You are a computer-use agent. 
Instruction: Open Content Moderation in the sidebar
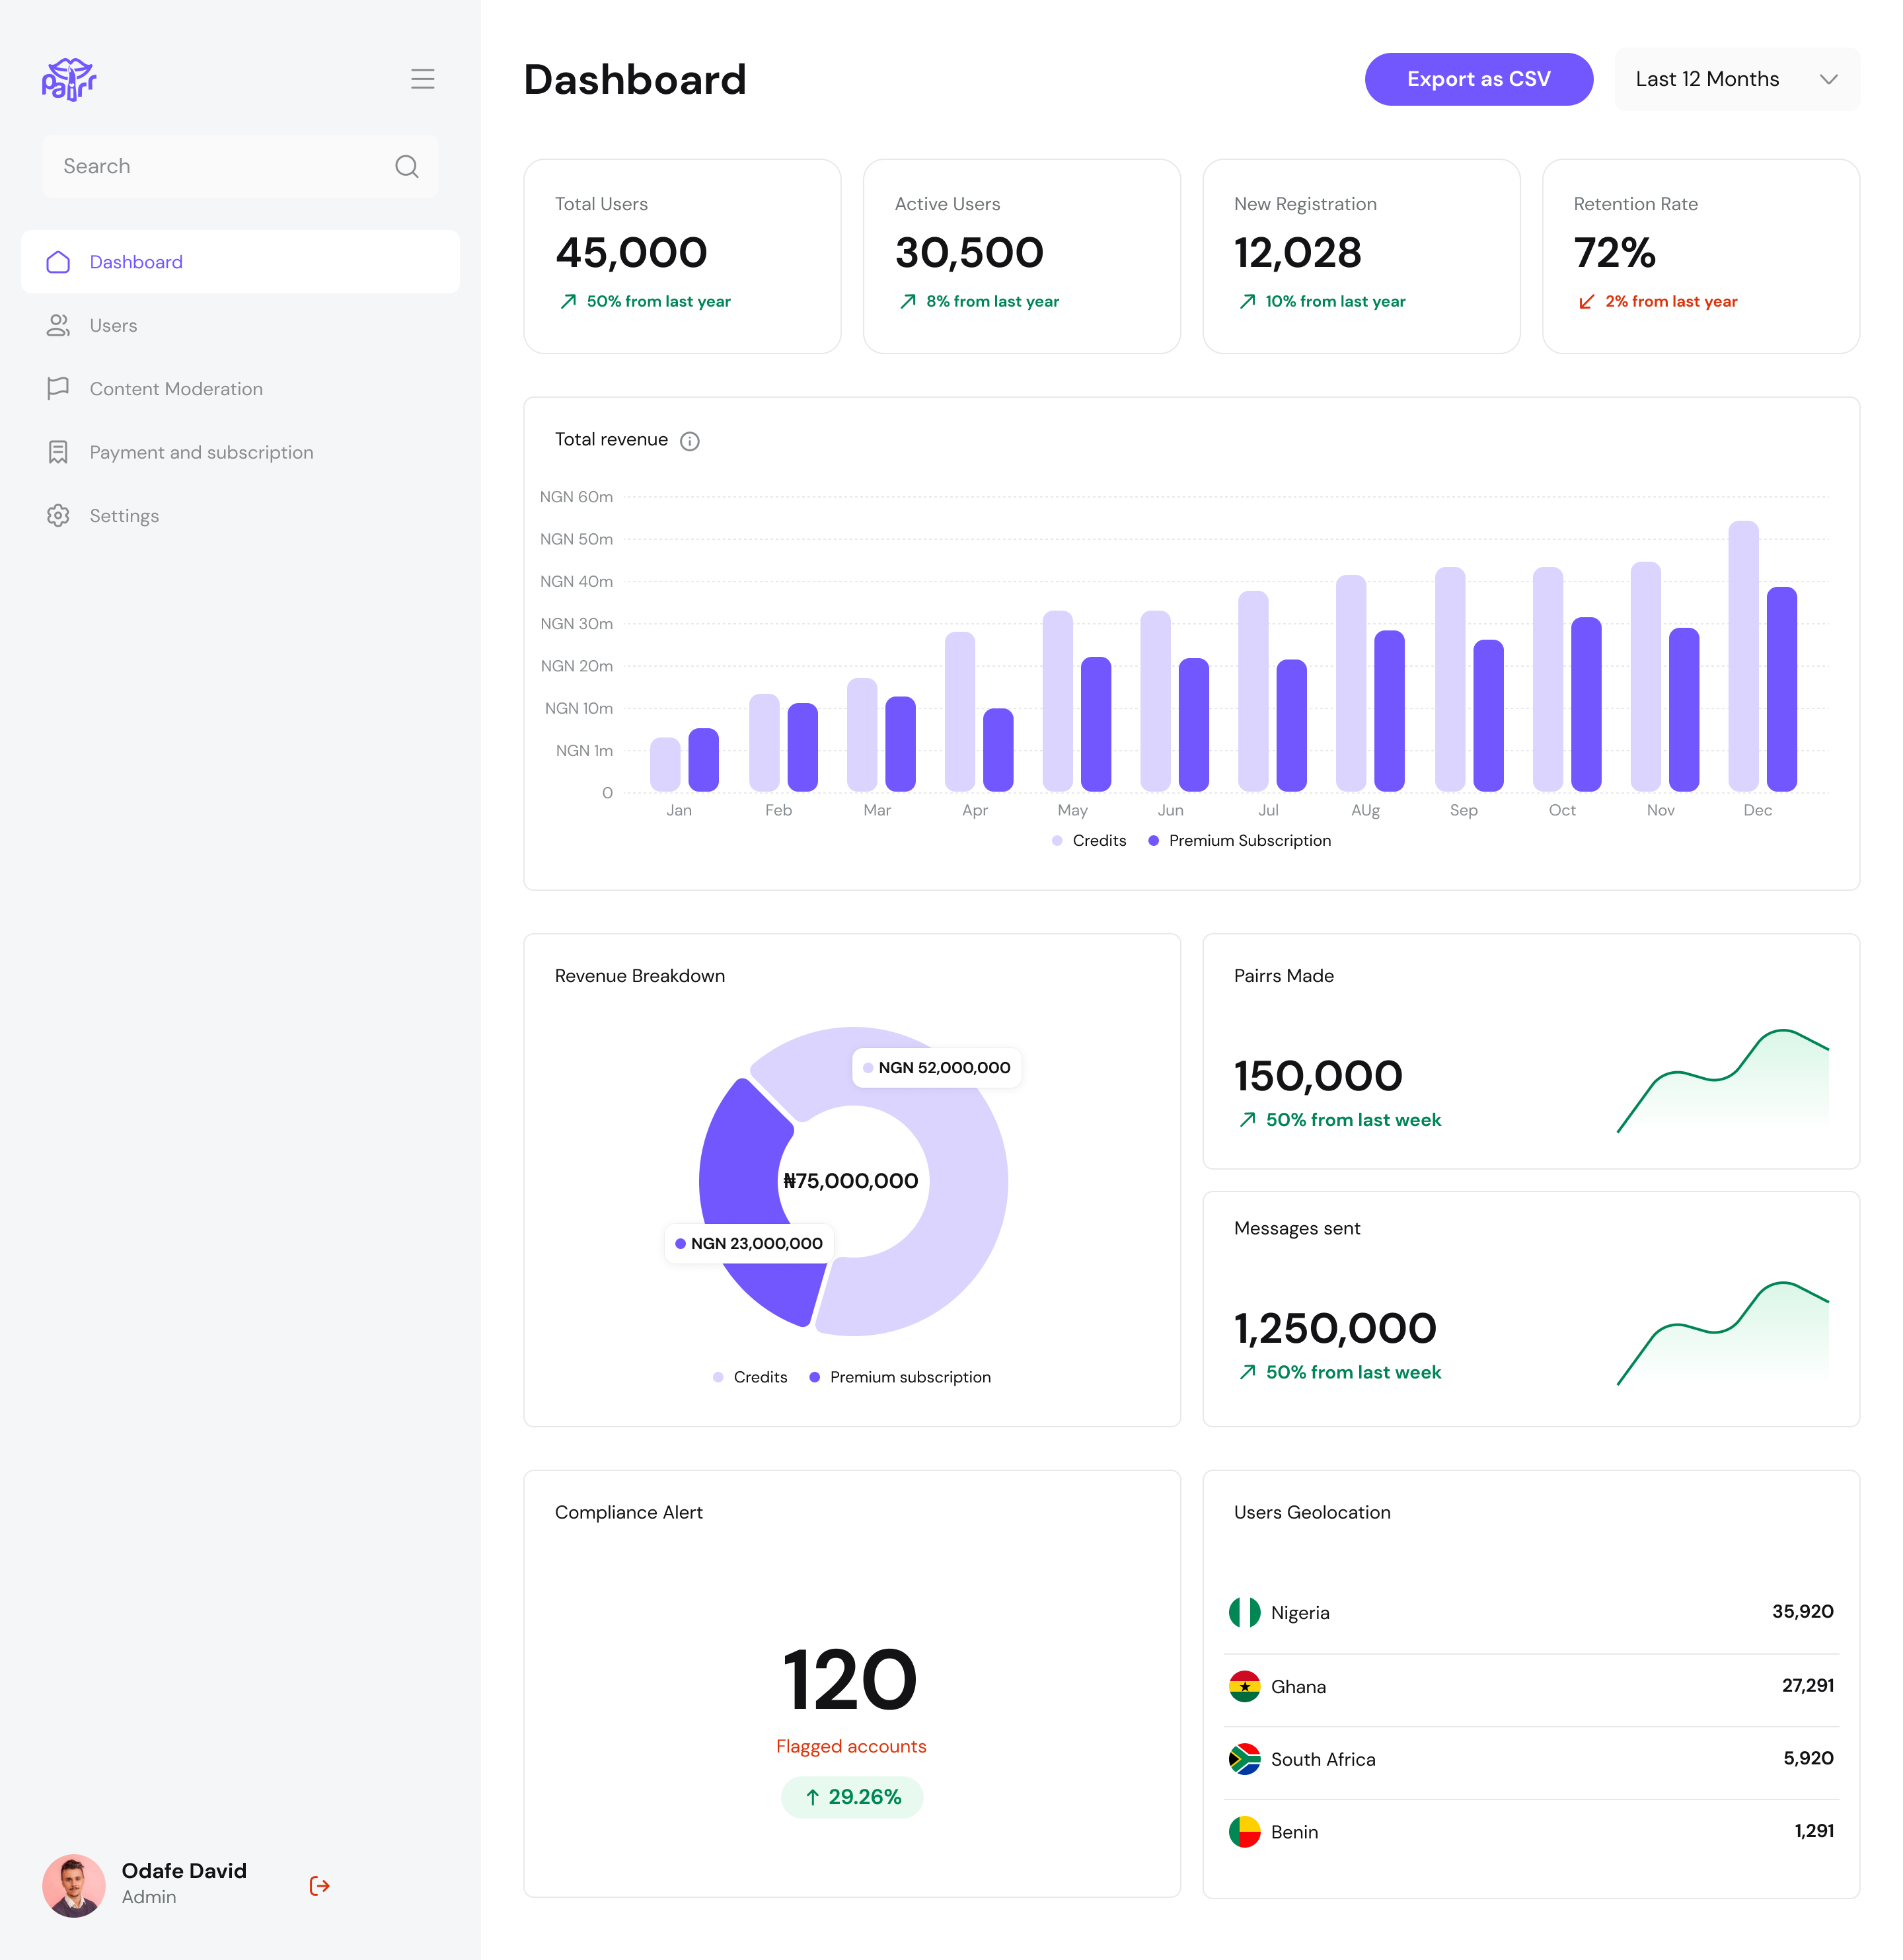[240, 388]
